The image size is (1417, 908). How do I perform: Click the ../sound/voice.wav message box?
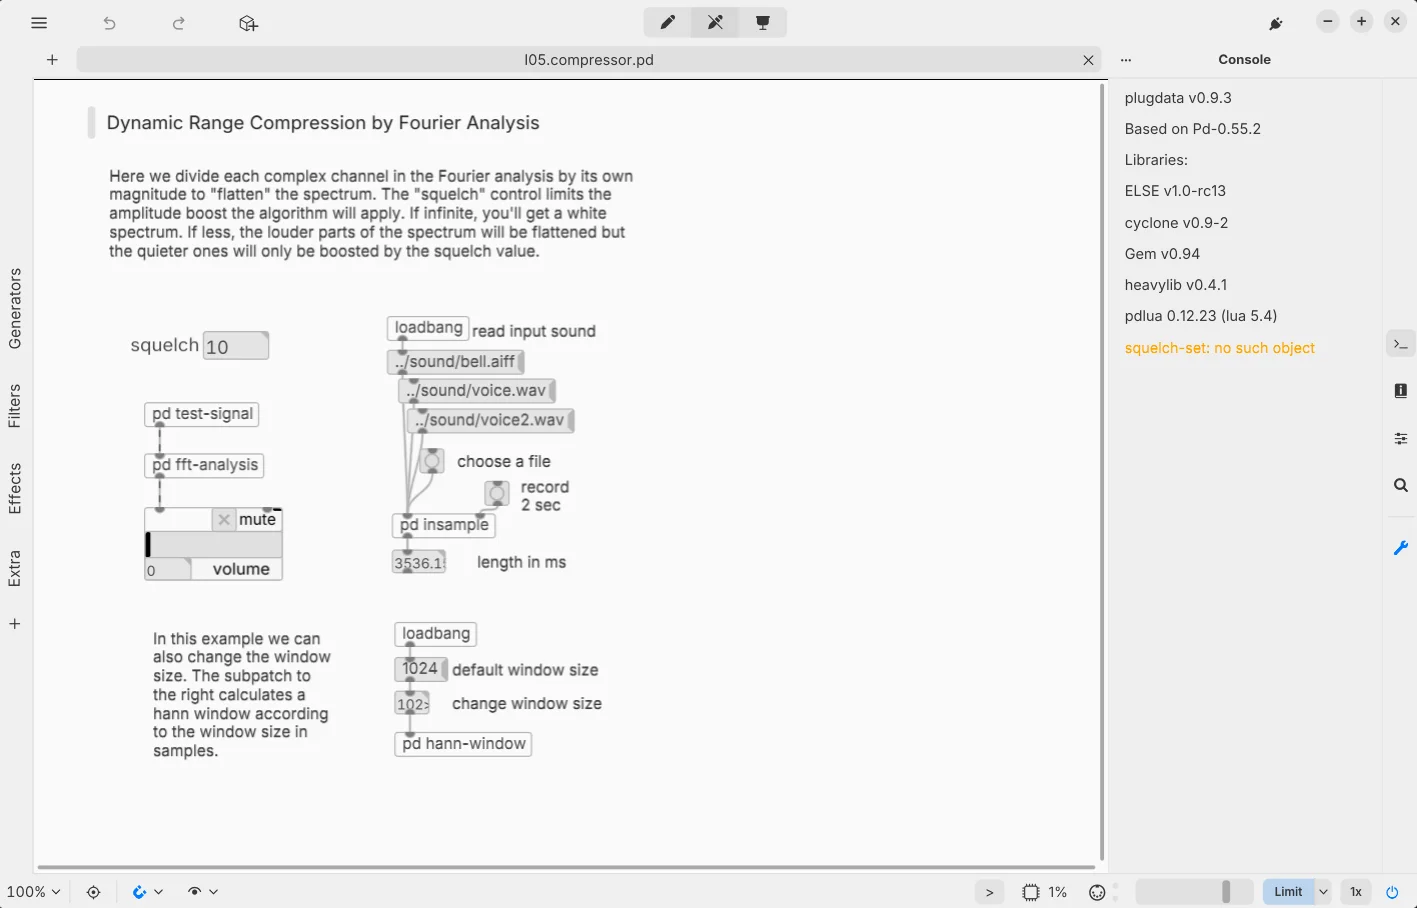[477, 391]
